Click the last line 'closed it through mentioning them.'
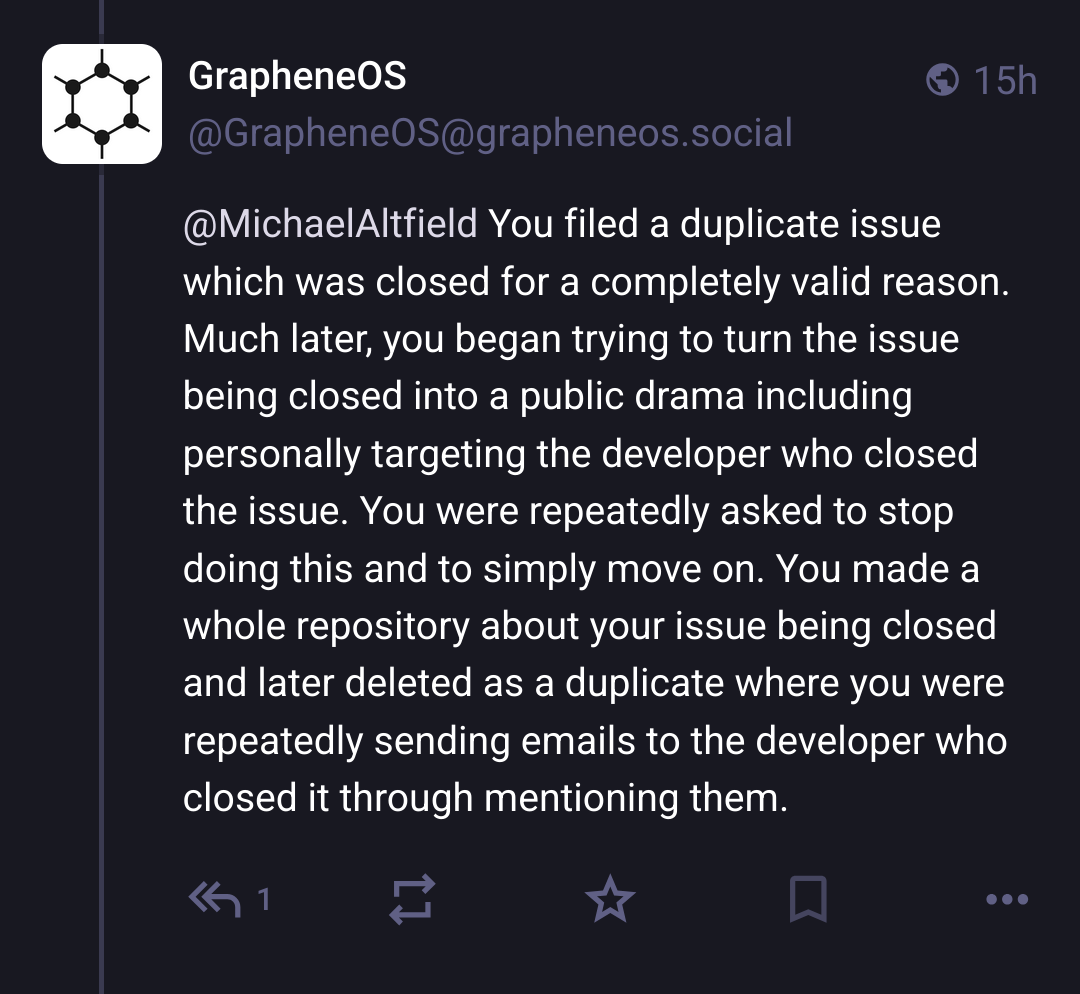This screenshot has height=994, width=1080. tap(485, 798)
